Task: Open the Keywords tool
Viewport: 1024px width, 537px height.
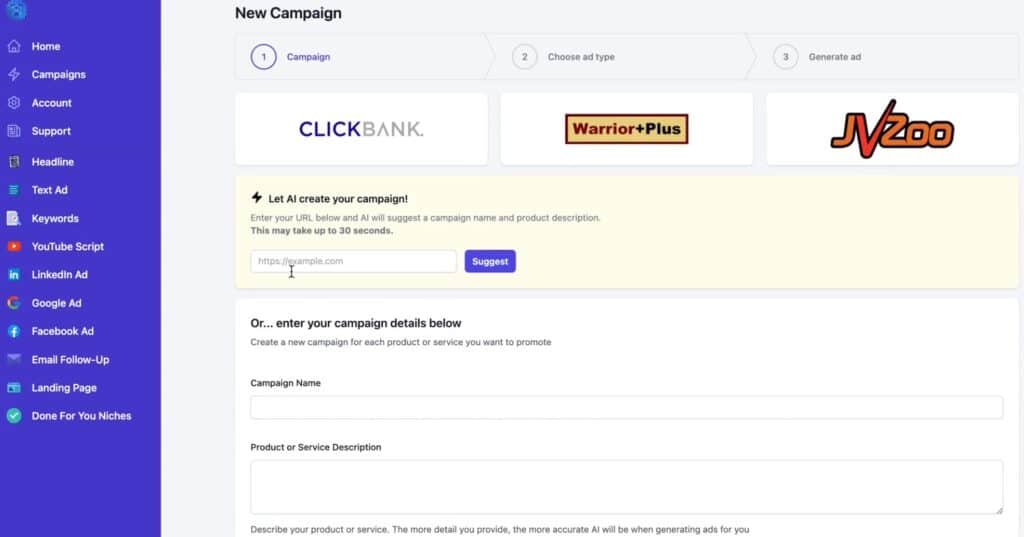Action: [x=55, y=218]
